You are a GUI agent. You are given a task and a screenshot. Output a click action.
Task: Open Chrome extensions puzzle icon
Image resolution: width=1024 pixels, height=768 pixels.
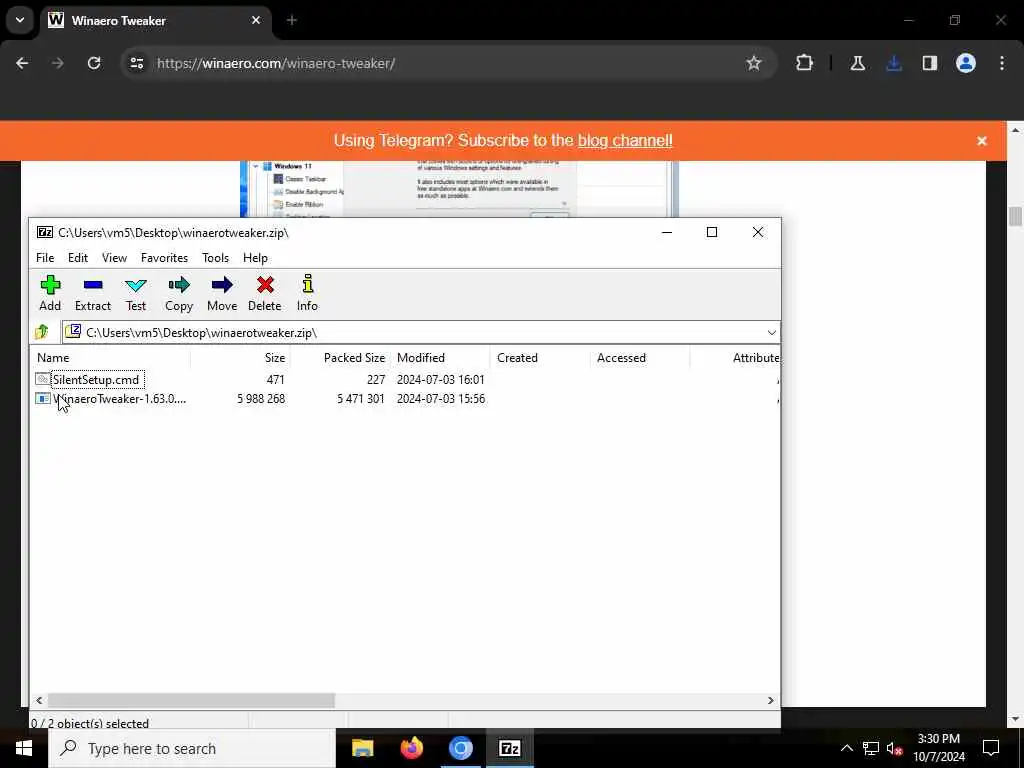coord(805,63)
